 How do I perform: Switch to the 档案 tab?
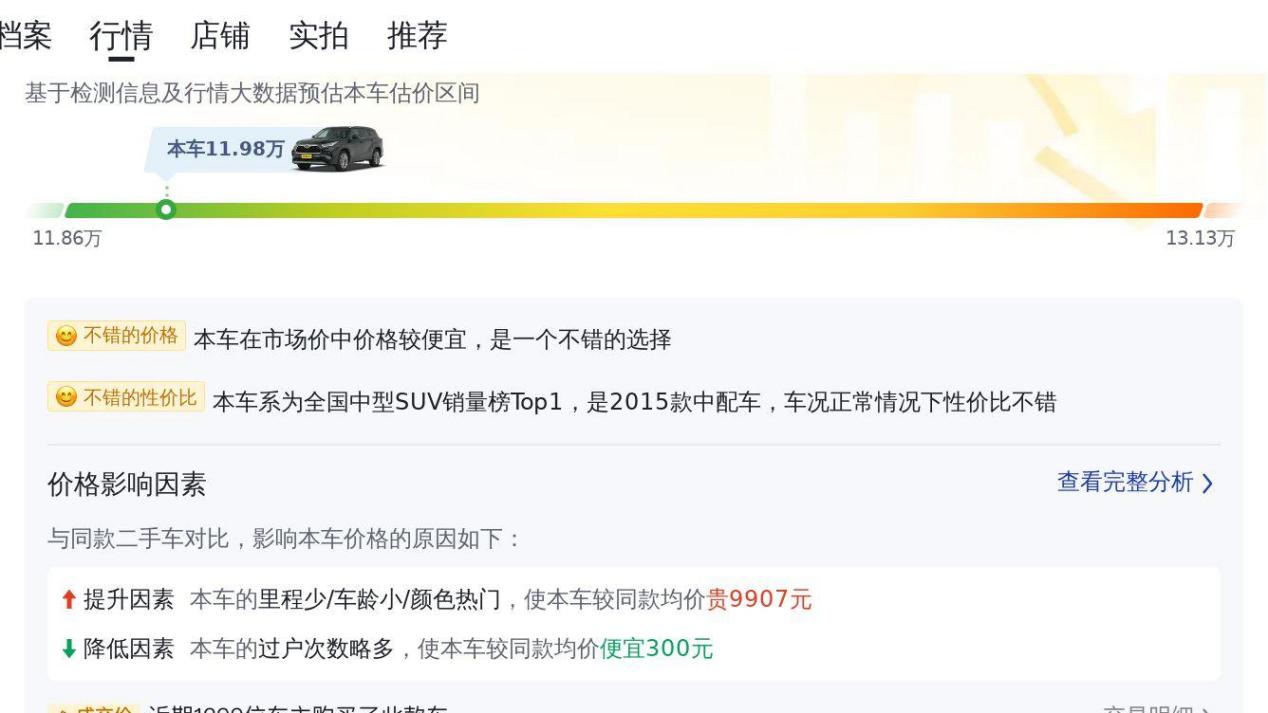click(26, 36)
